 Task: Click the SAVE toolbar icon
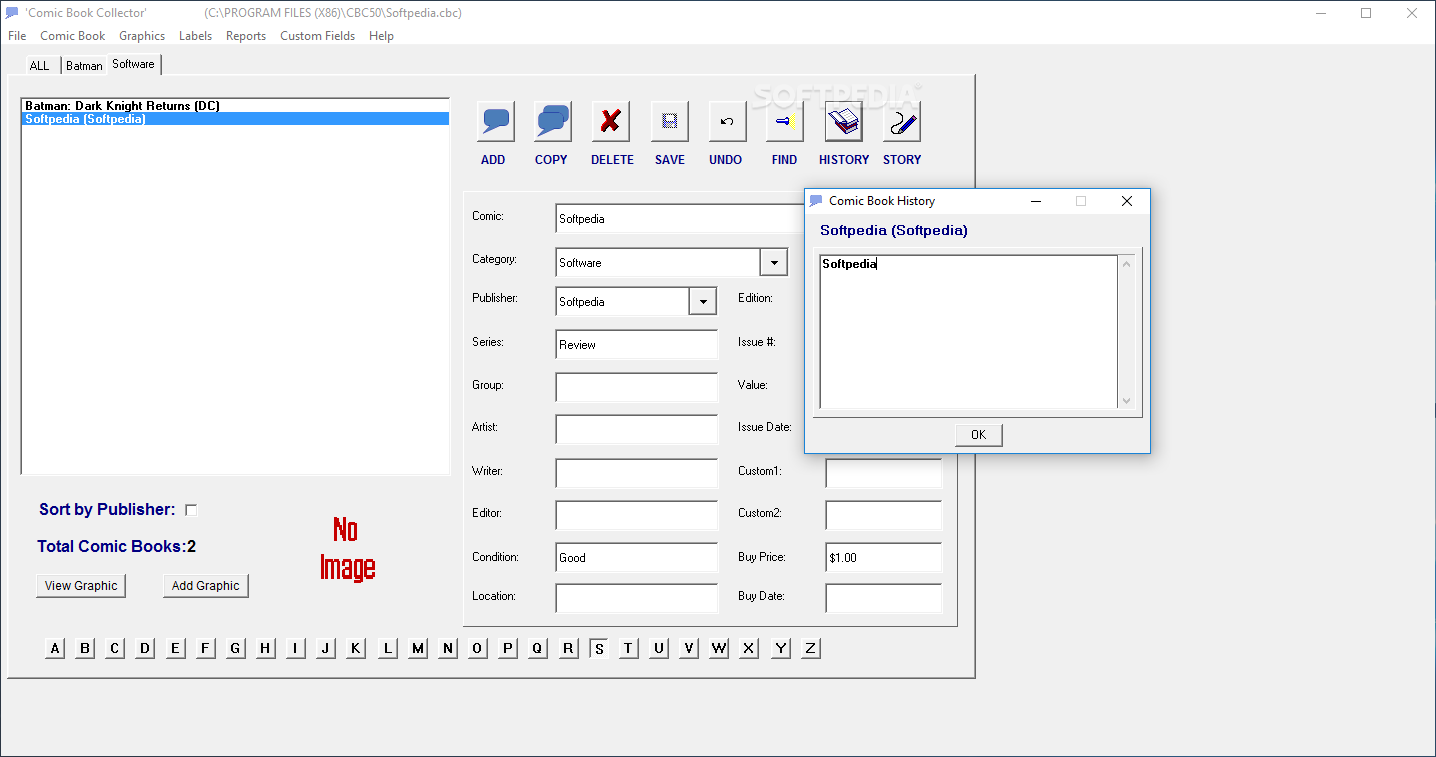670,122
